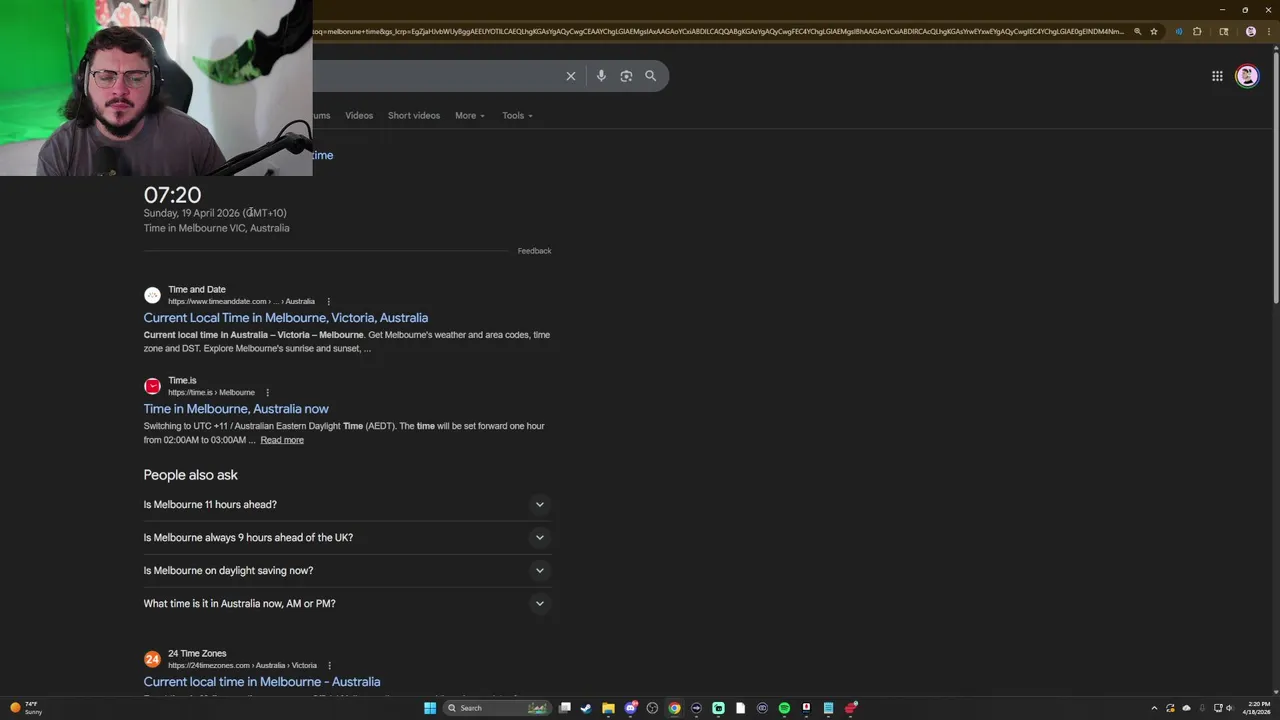The width and height of the screenshot is (1280, 720).
Task: Click "Time in Melbourne VIC, Australia" text
Action: pos(216,228)
